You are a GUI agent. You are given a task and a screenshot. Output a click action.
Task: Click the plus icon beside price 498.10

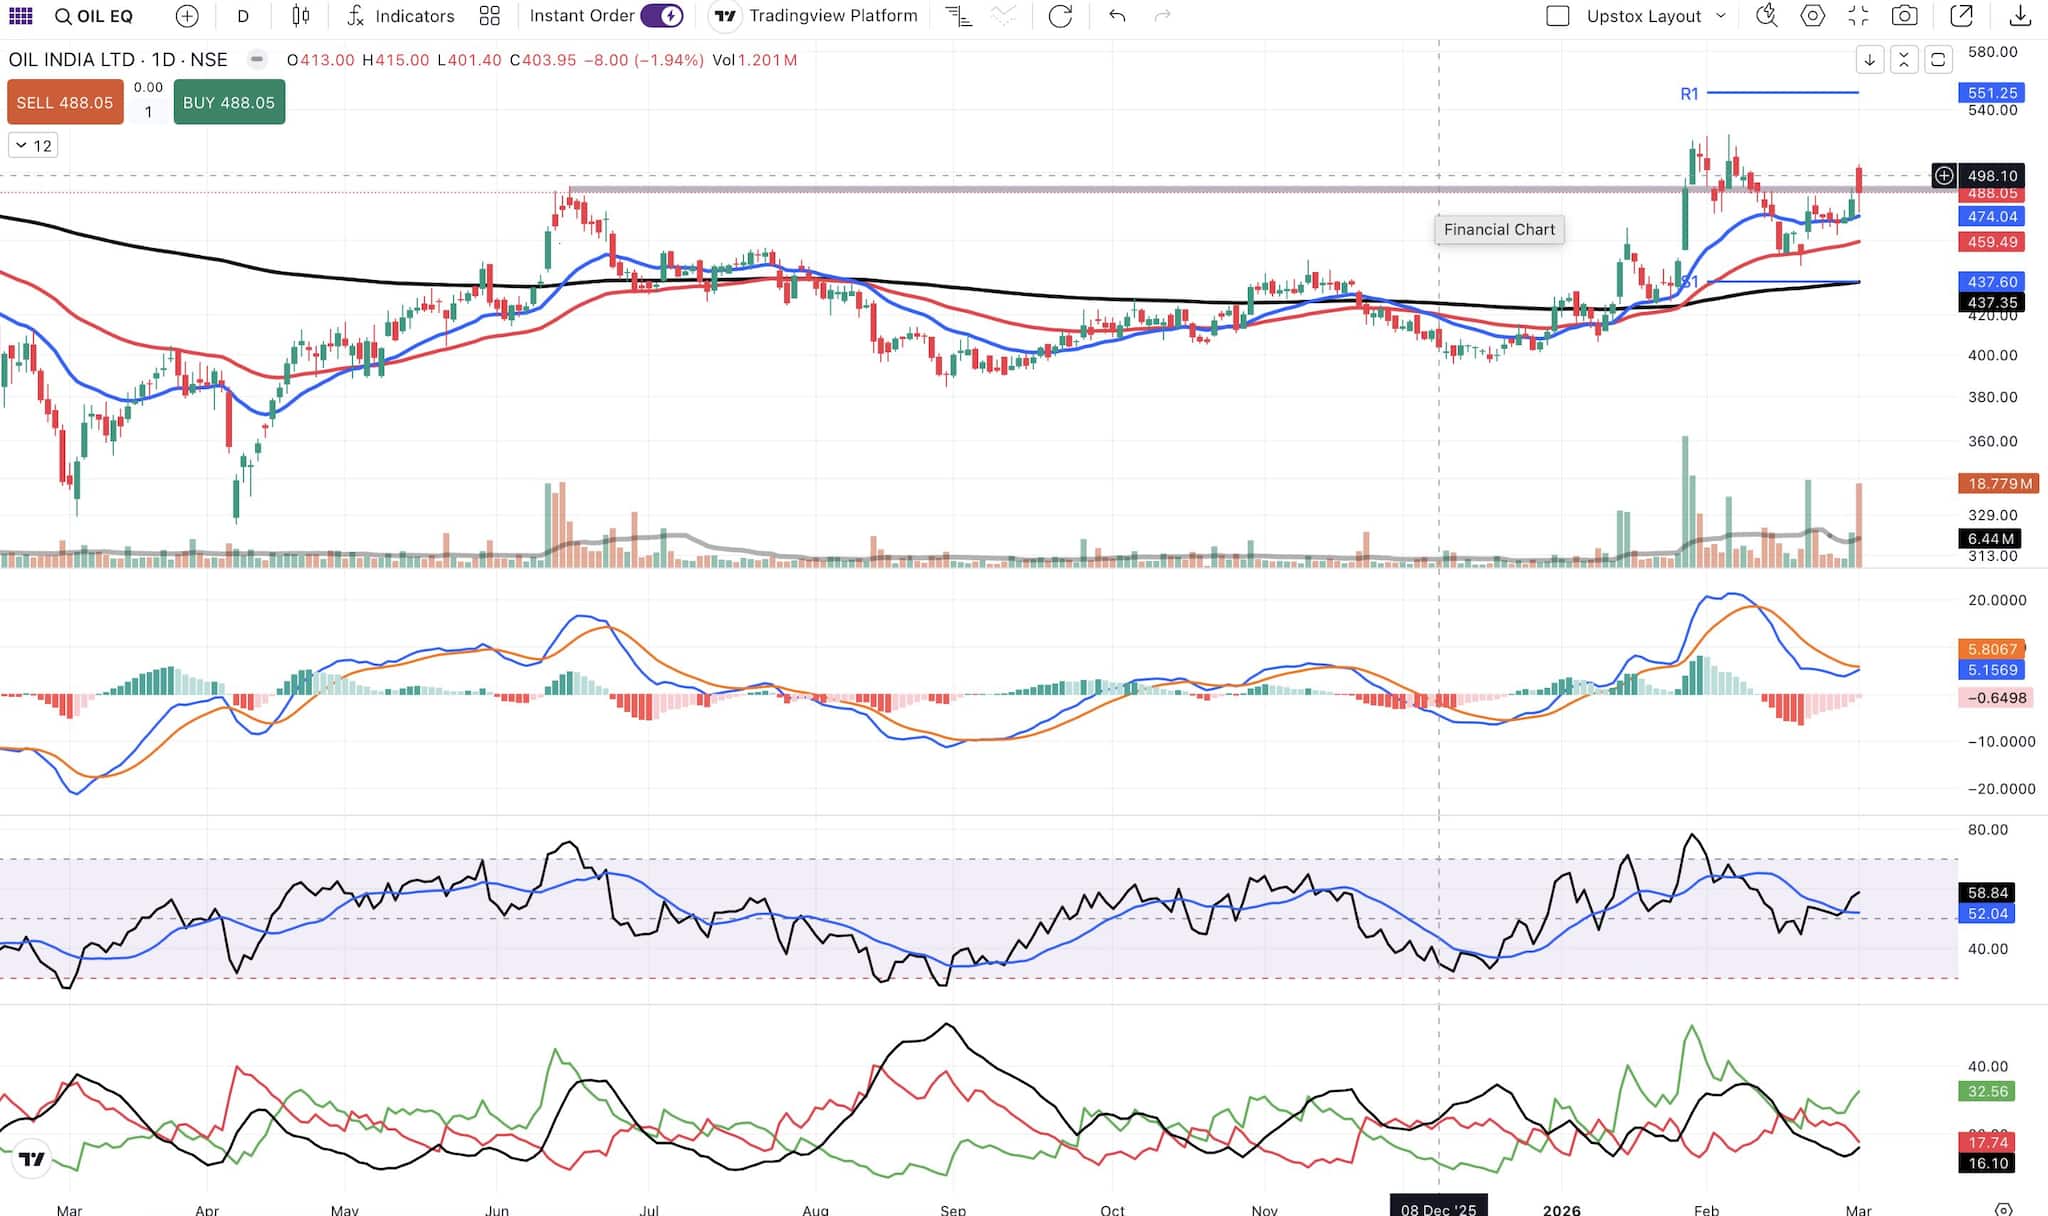coord(1943,176)
